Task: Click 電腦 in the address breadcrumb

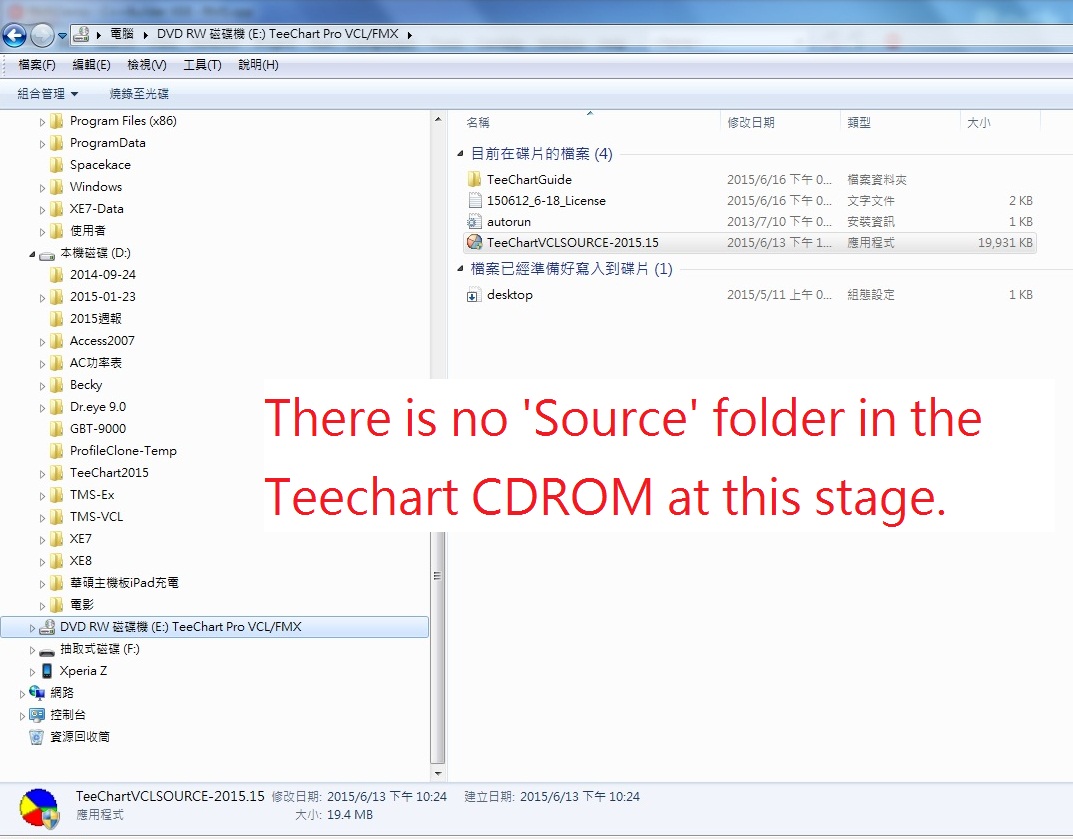Action: [x=122, y=34]
